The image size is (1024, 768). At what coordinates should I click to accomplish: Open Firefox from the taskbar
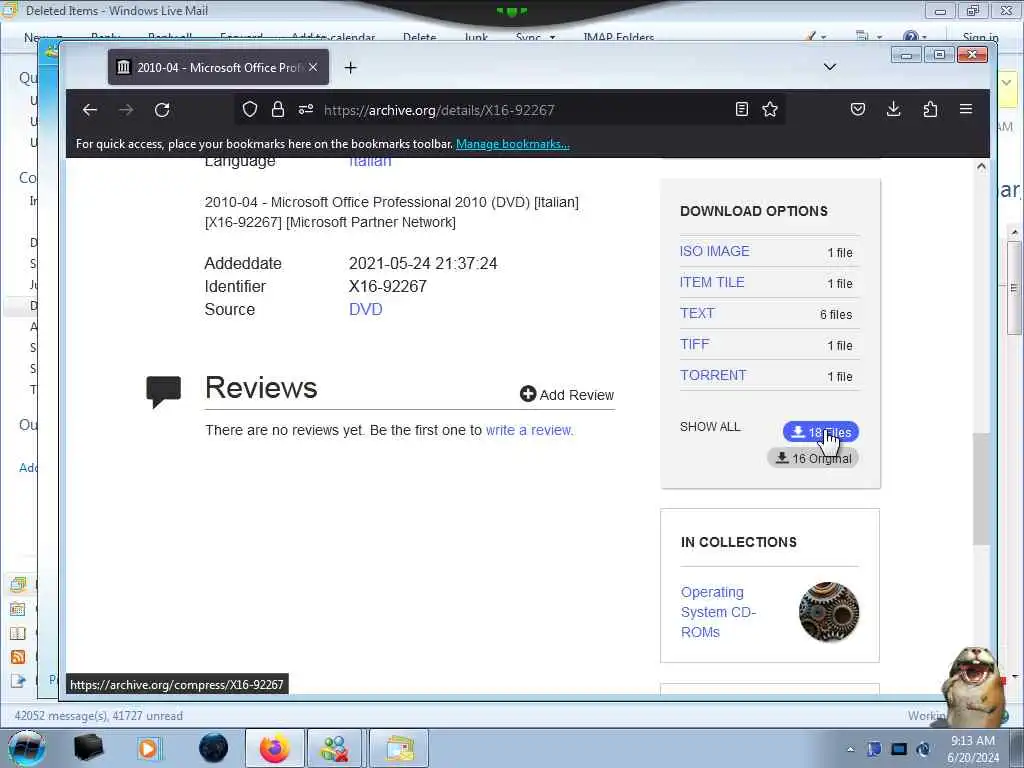274,748
